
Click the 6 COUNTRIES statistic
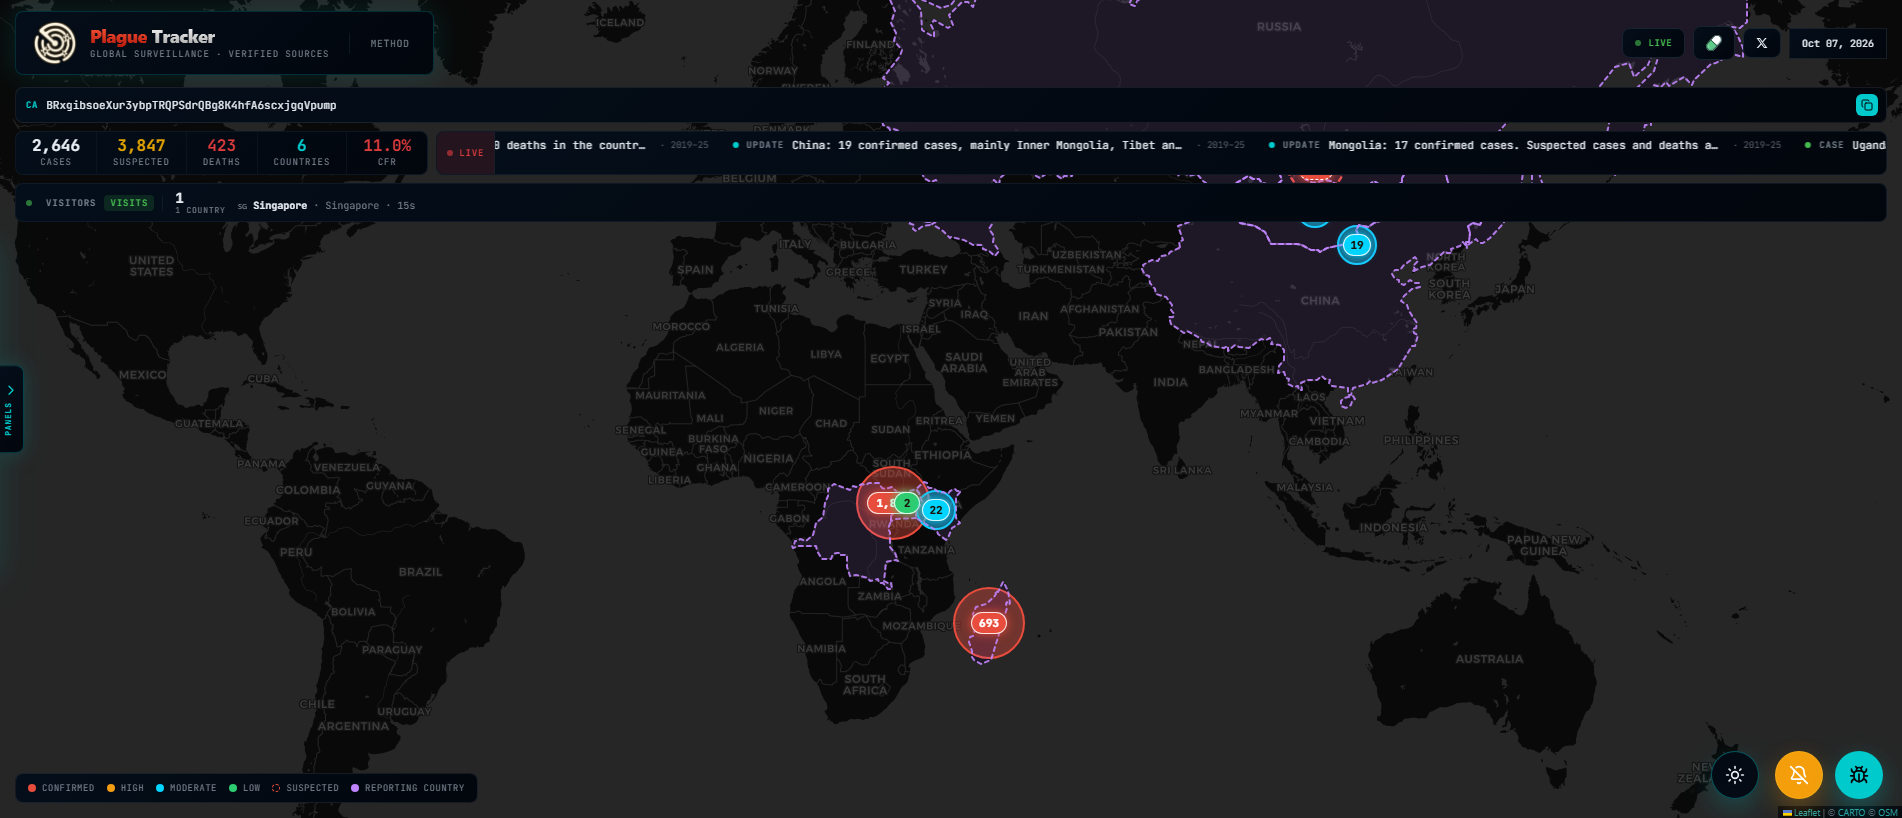(301, 152)
